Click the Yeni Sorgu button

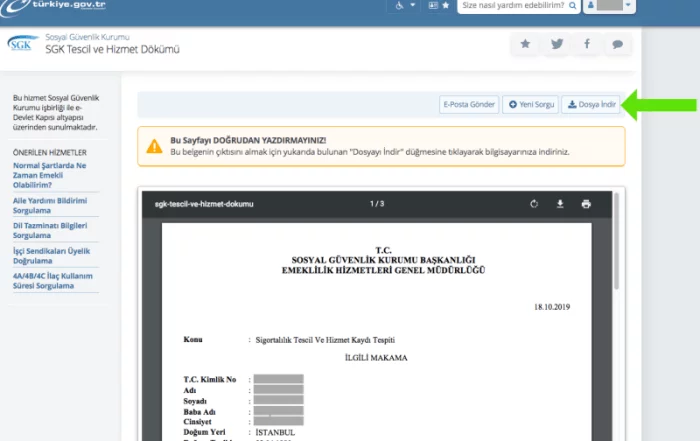[x=530, y=104]
